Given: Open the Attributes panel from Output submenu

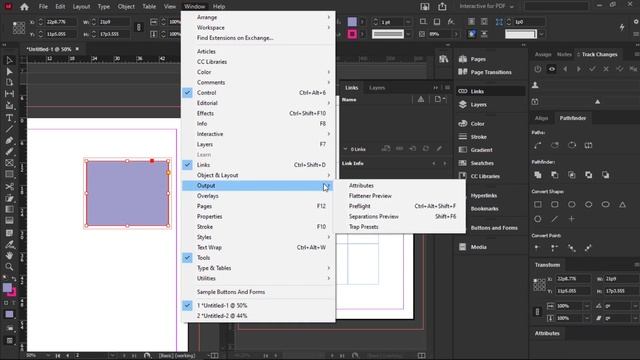Looking at the screenshot, I should pos(400,185).
